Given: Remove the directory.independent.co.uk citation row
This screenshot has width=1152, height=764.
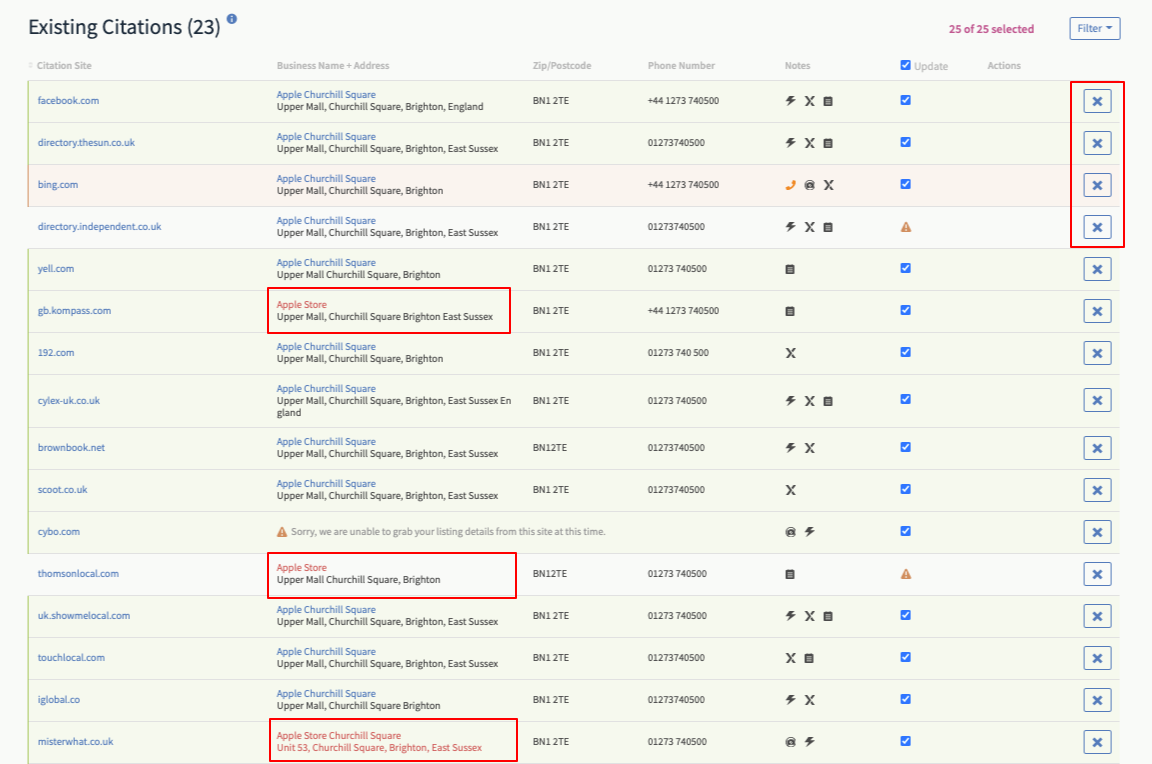Looking at the screenshot, I should 1097,227.
